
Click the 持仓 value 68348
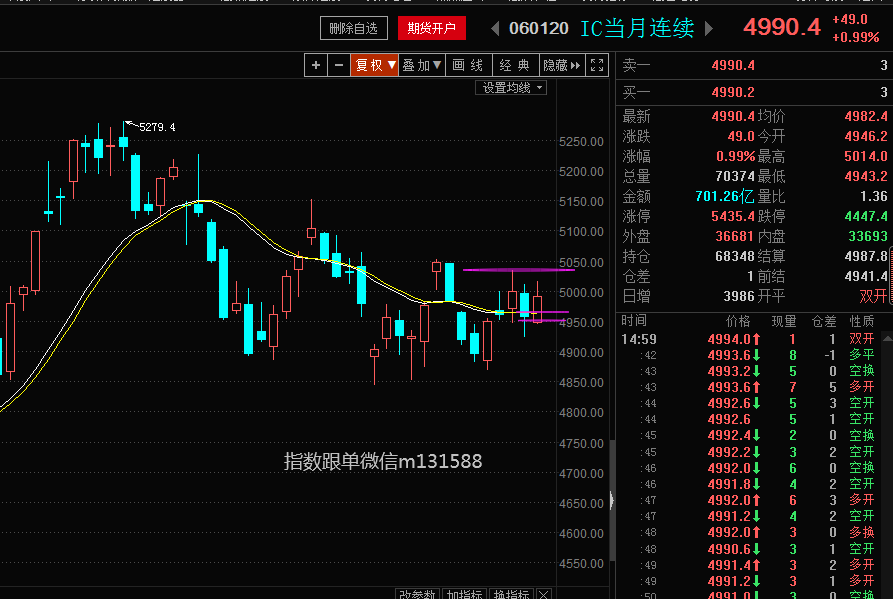(735, 256)
